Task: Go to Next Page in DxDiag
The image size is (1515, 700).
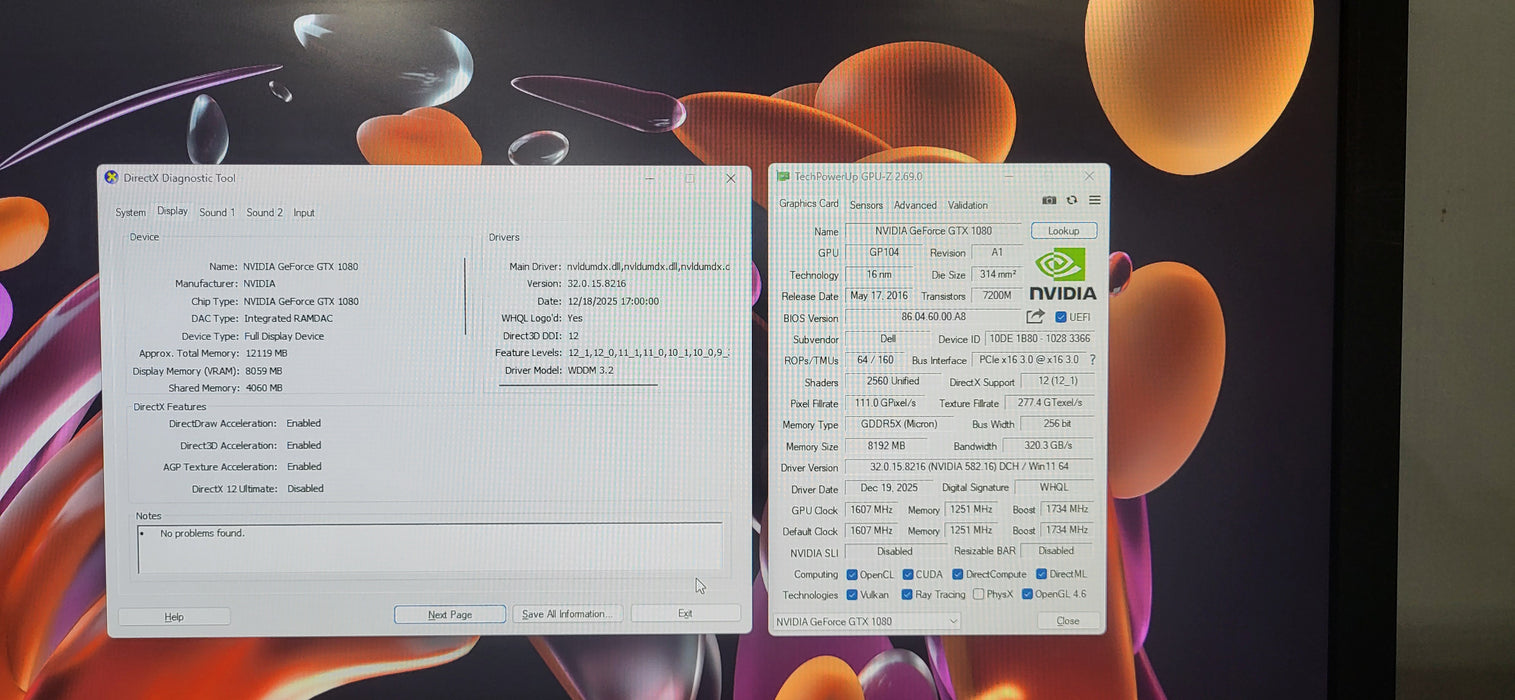Action: click(450, 614)
